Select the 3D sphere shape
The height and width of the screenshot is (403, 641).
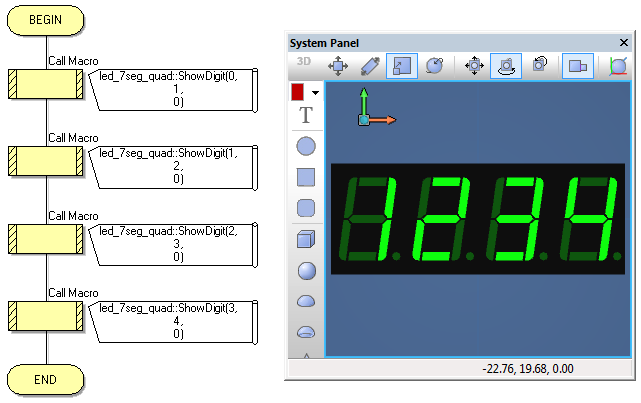pyautogui.click(x=307, y=271)
